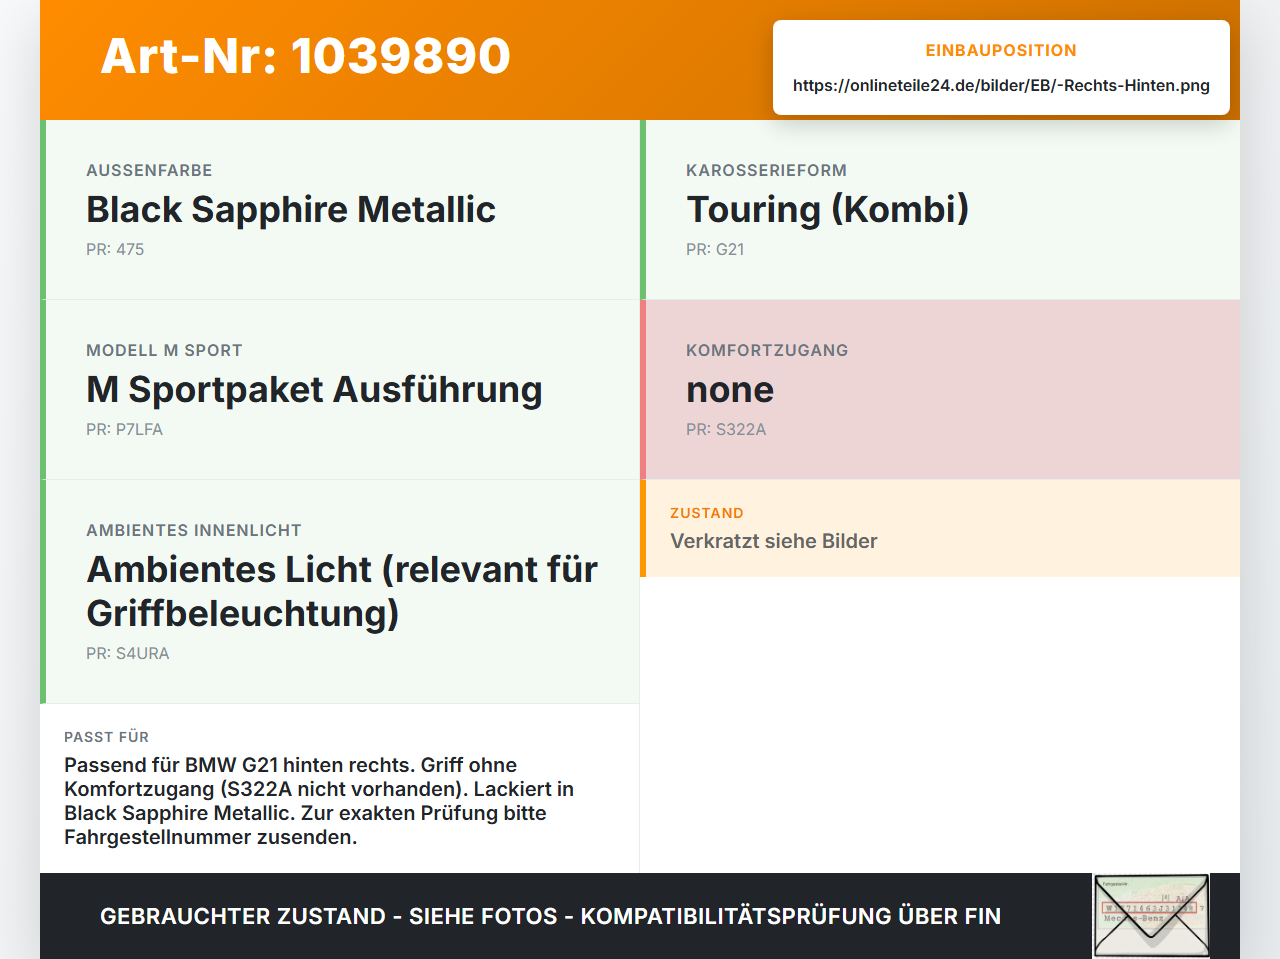Click the MODELL M SPORT label
Screen dimensions: 1280x959
coord(164,350)
